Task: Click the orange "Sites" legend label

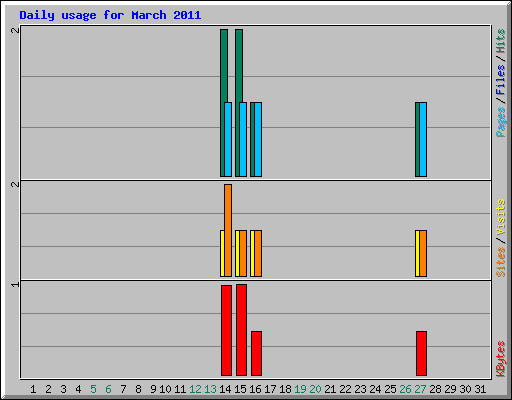Action: click(500, 262)
